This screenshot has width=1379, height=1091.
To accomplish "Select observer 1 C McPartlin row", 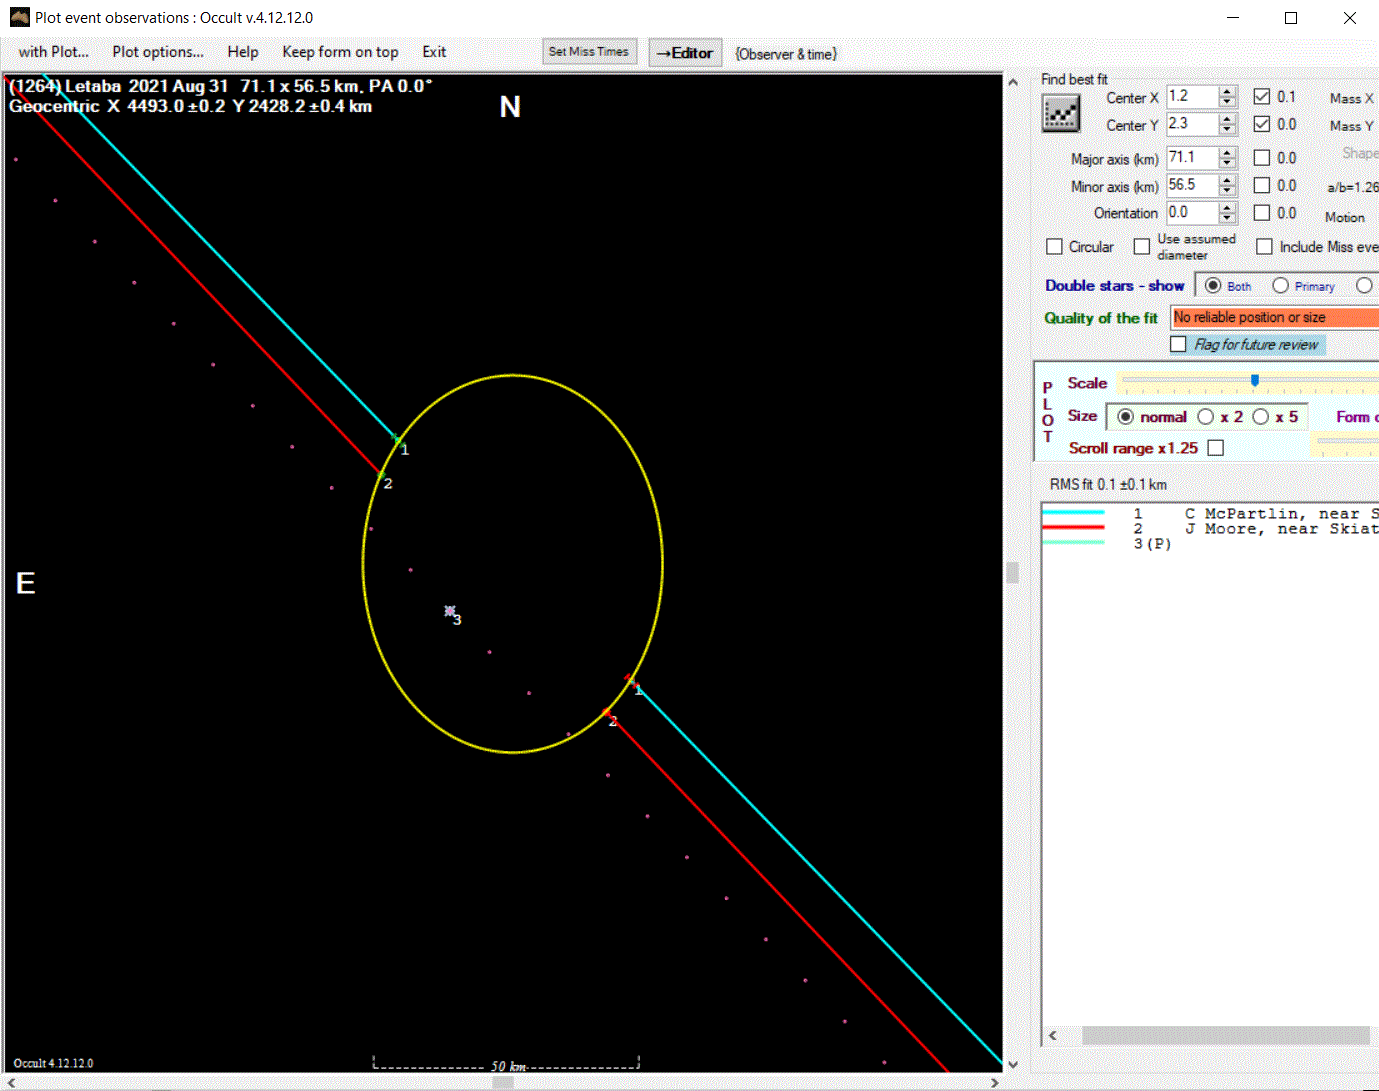I will point(1210,513).
